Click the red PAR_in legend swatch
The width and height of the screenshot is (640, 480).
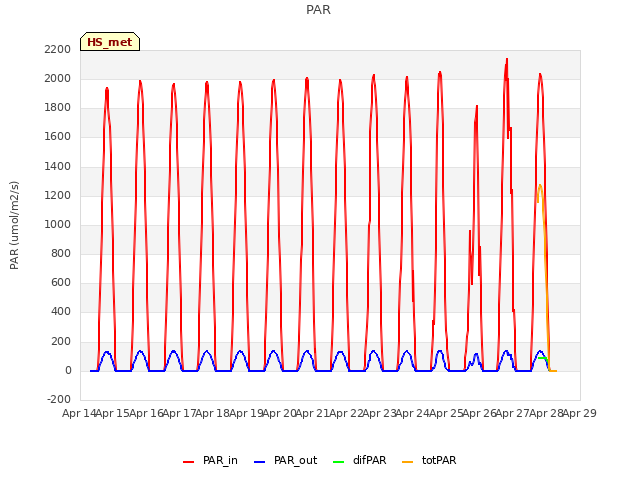coord(189,462)
